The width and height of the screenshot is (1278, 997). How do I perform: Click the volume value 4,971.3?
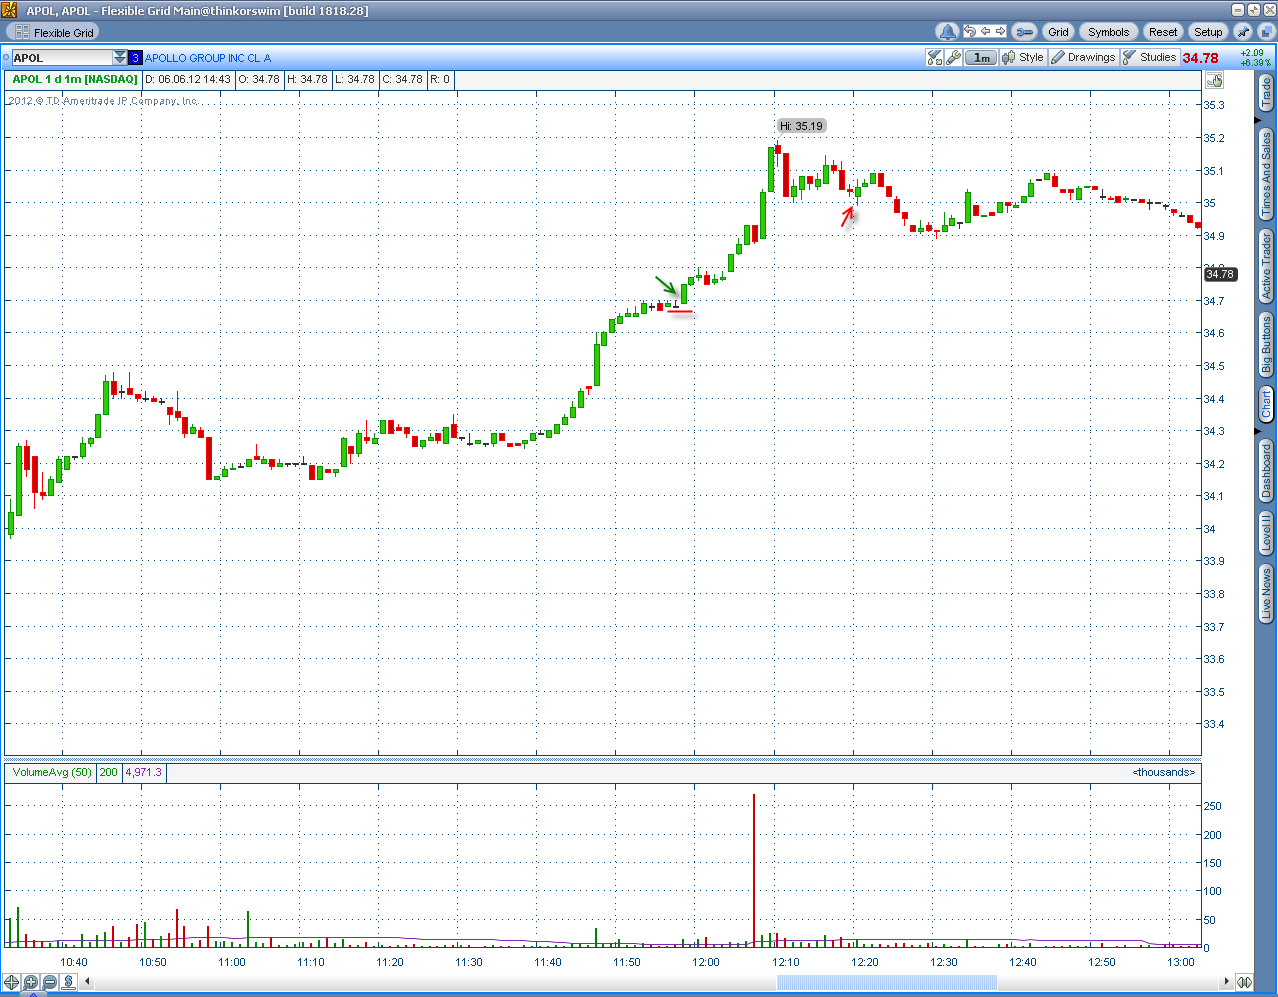143,772
